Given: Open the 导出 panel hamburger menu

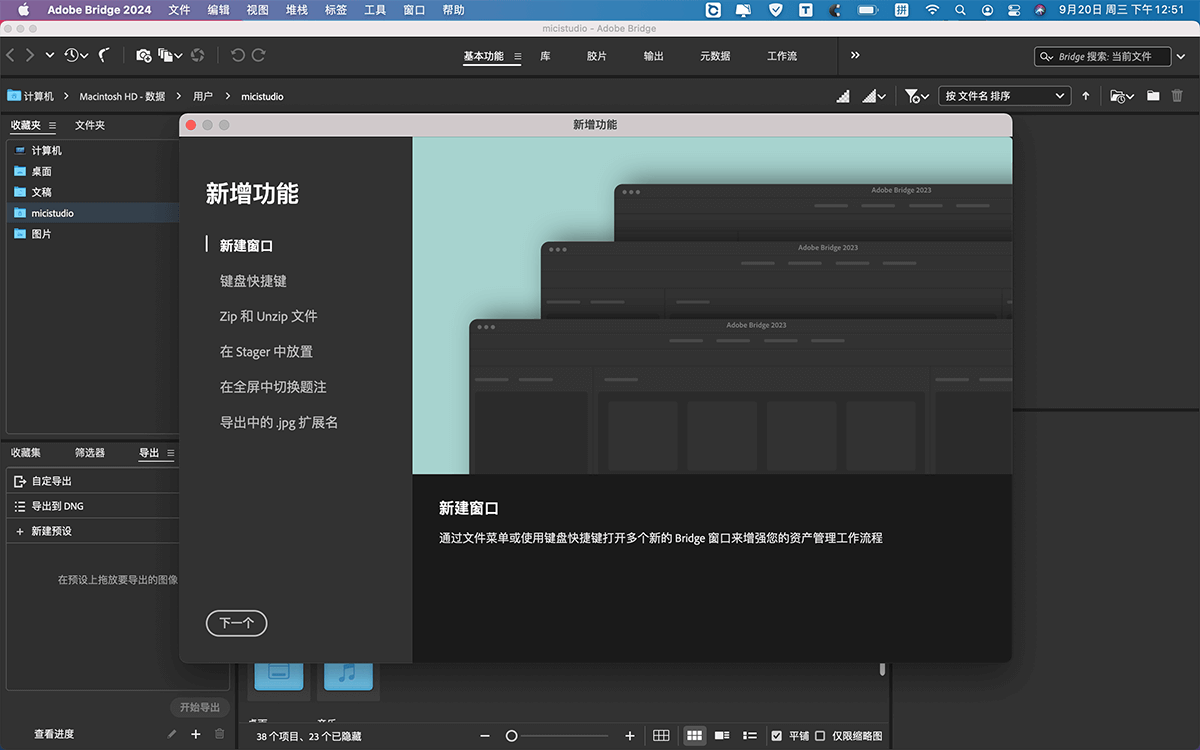Looking at the screenshot, I should (170, 453).
